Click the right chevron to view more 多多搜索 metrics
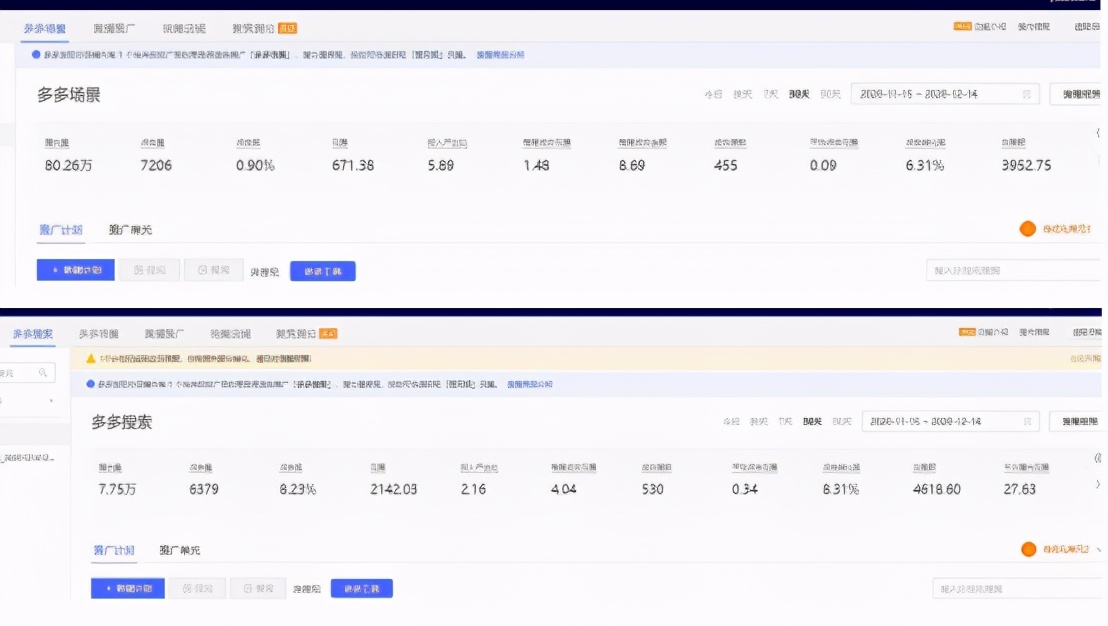Image resolution: width=1108 pixels, height=626 pixels. tap(1100, 482)
